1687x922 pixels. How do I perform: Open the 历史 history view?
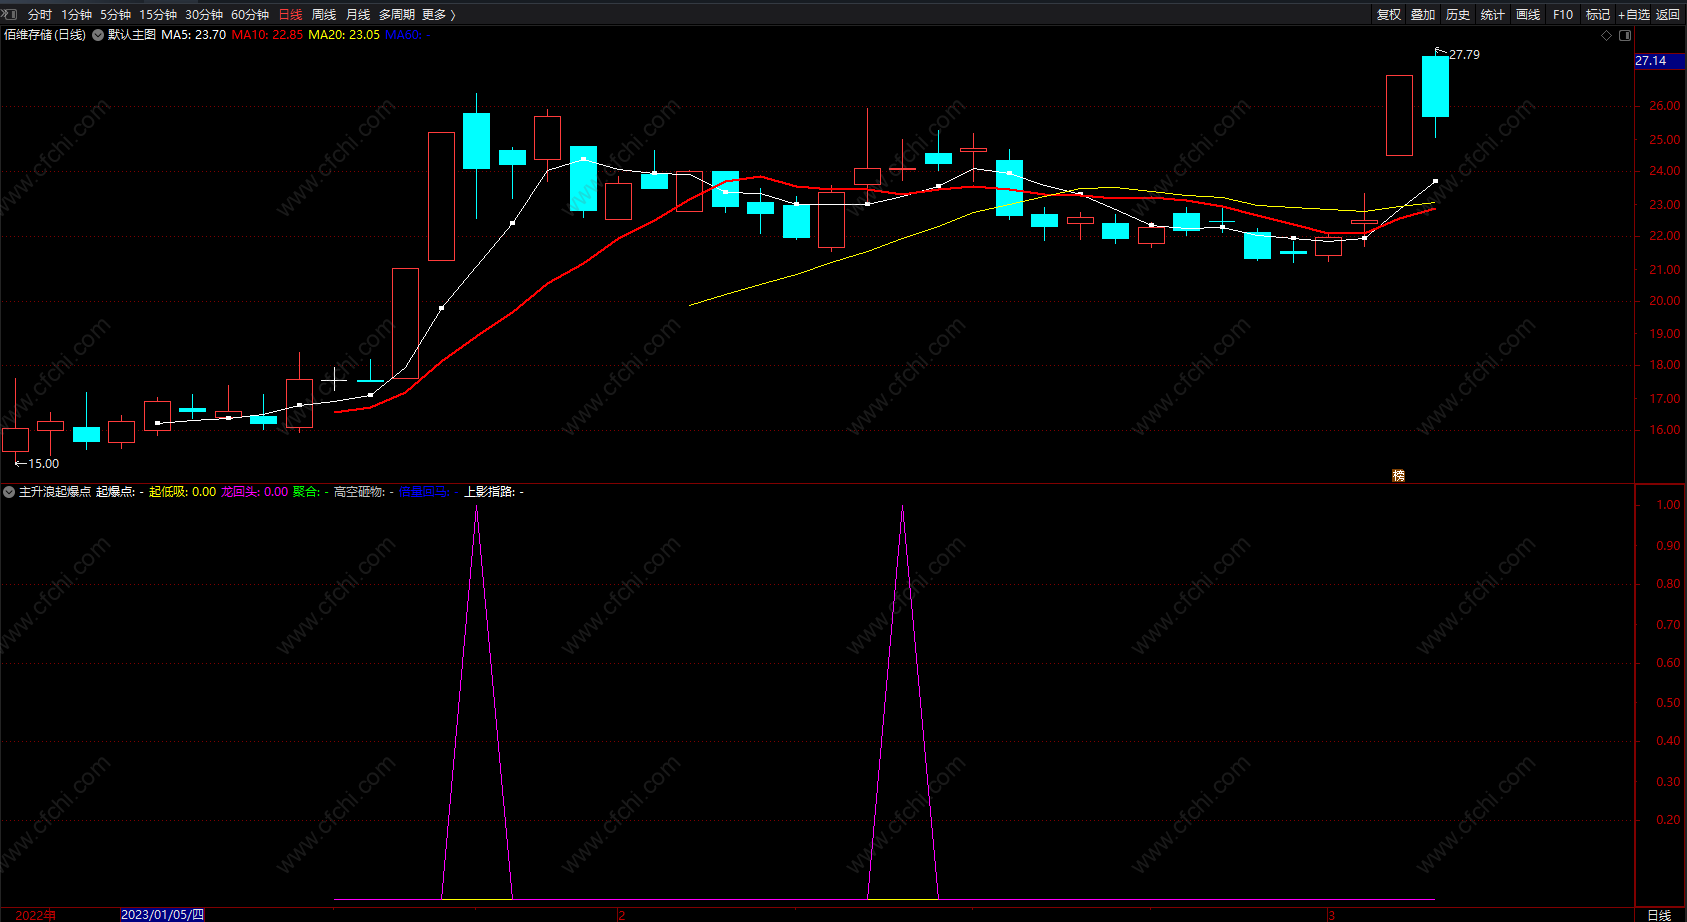pos(1458,14)
